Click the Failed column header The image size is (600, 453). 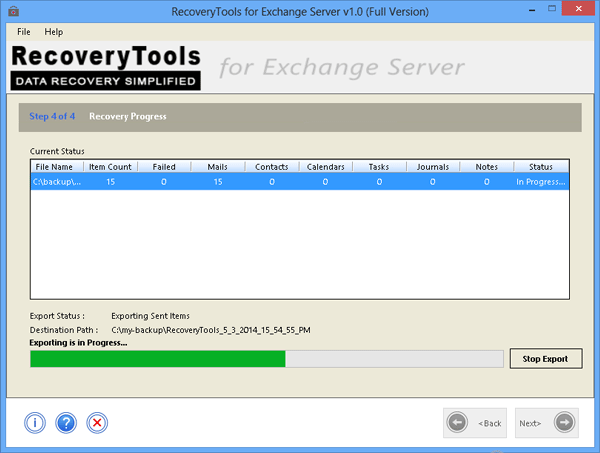[x=164, y=167]
